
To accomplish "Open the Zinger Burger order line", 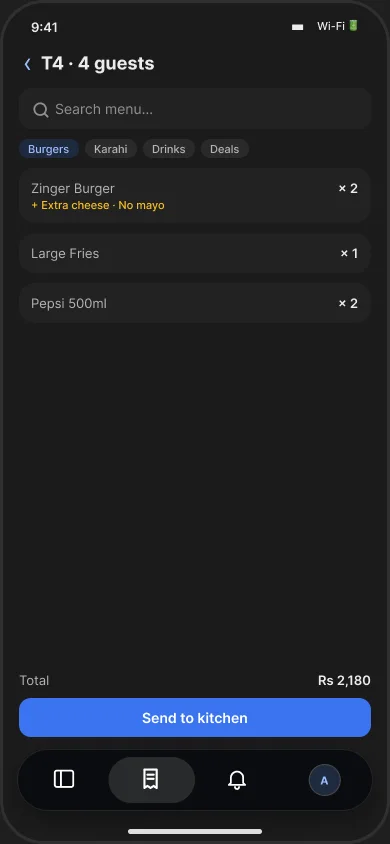I will (x=195, y=196).
